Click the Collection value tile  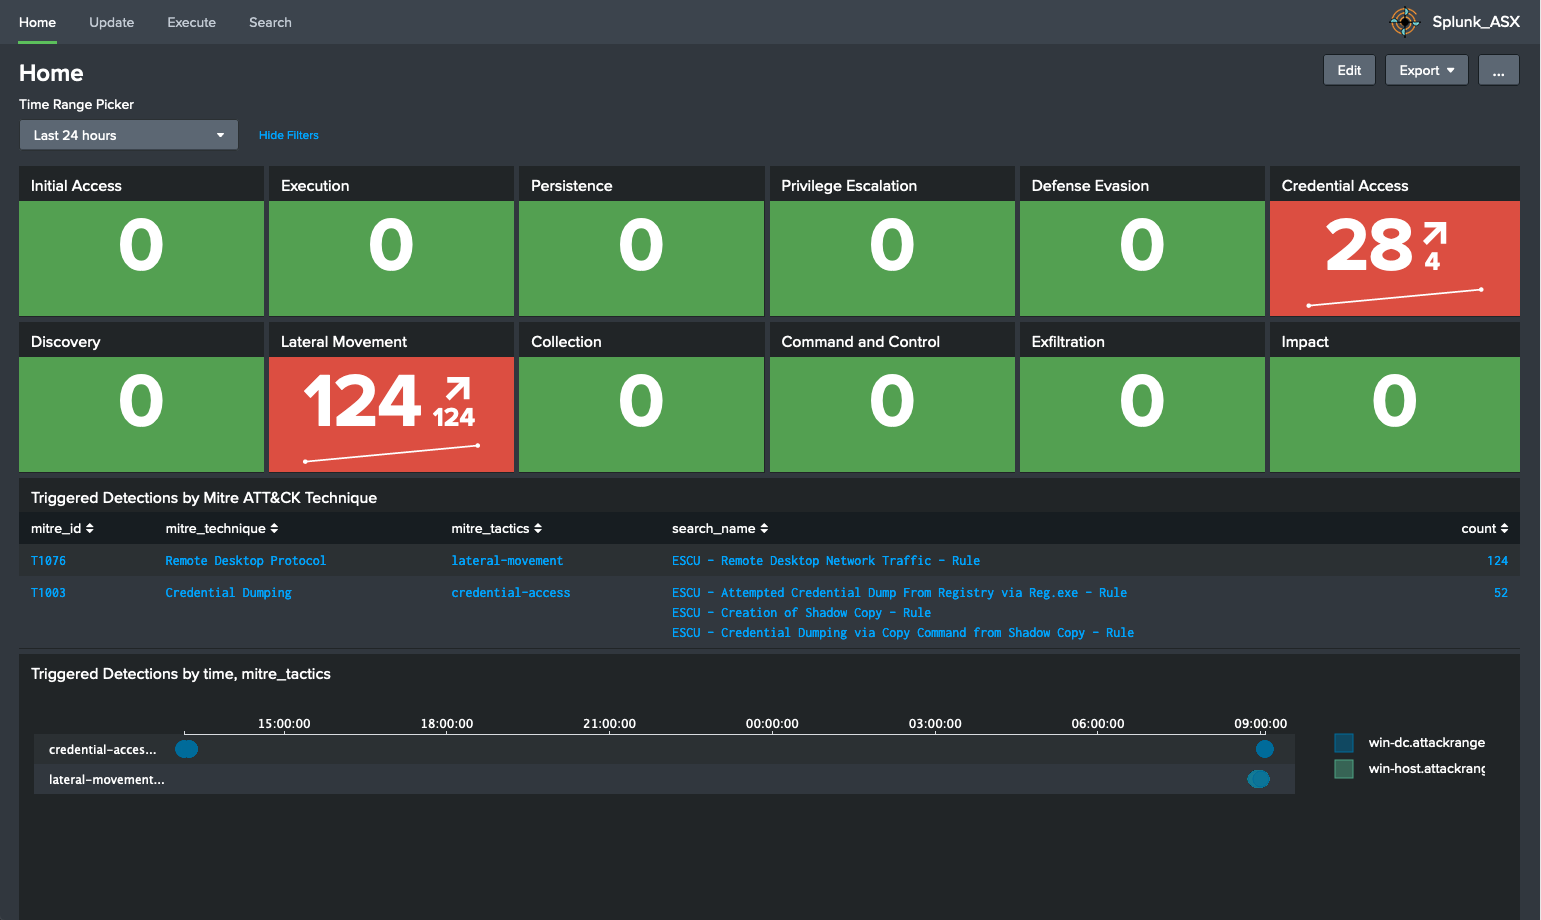[x=641, y=414]
